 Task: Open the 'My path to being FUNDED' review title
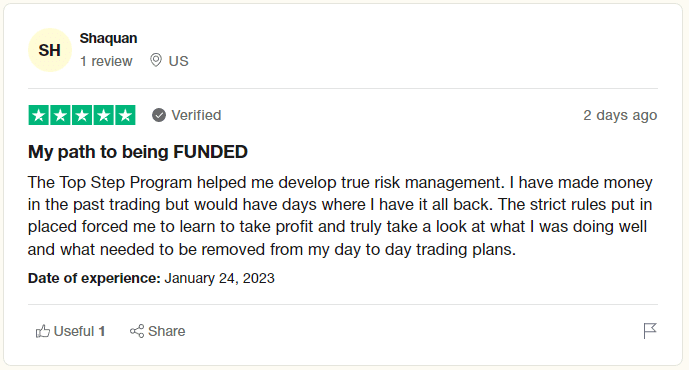pos(138,152)
